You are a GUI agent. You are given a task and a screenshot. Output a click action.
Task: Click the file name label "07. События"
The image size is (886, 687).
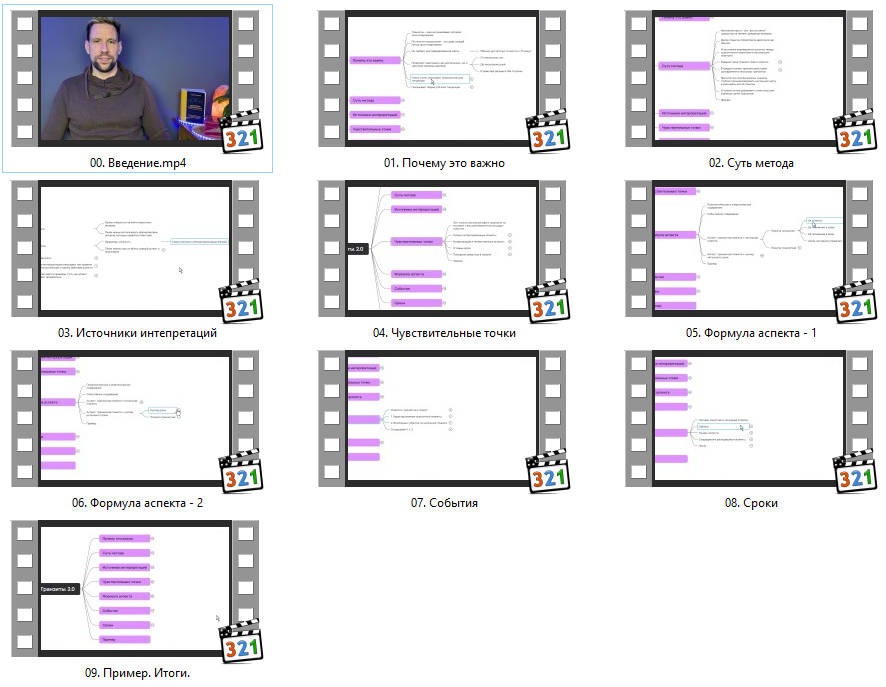pyautogui.click(x=444, y=503)
